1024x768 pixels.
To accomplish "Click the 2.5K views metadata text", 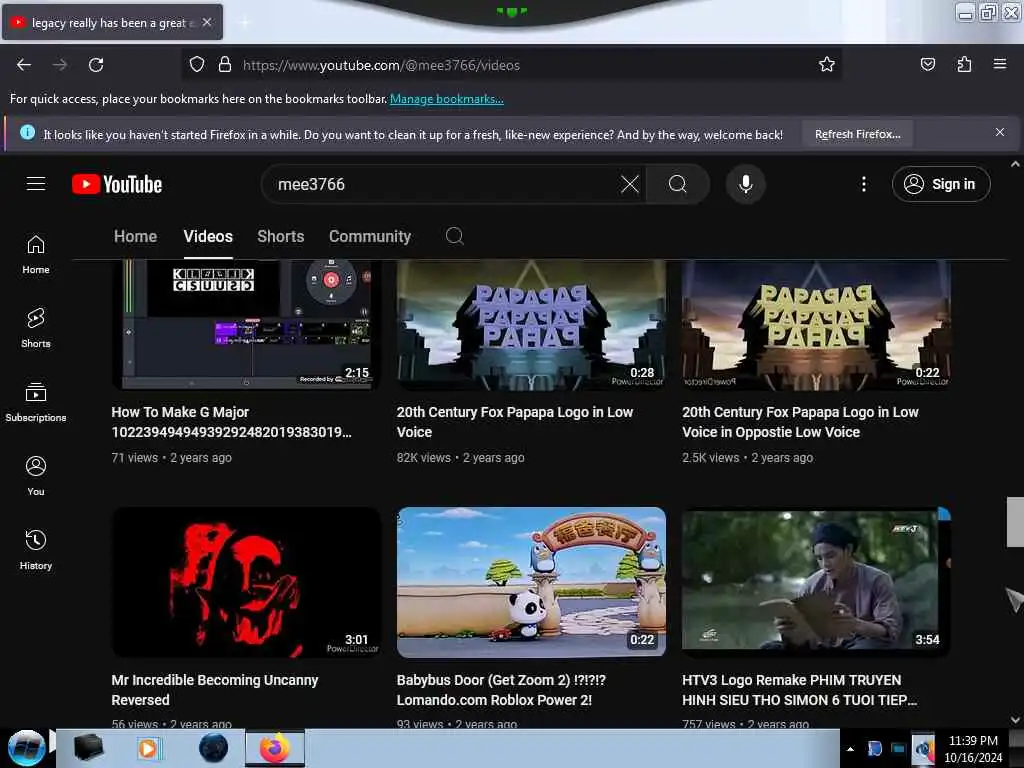I will 711,458.
